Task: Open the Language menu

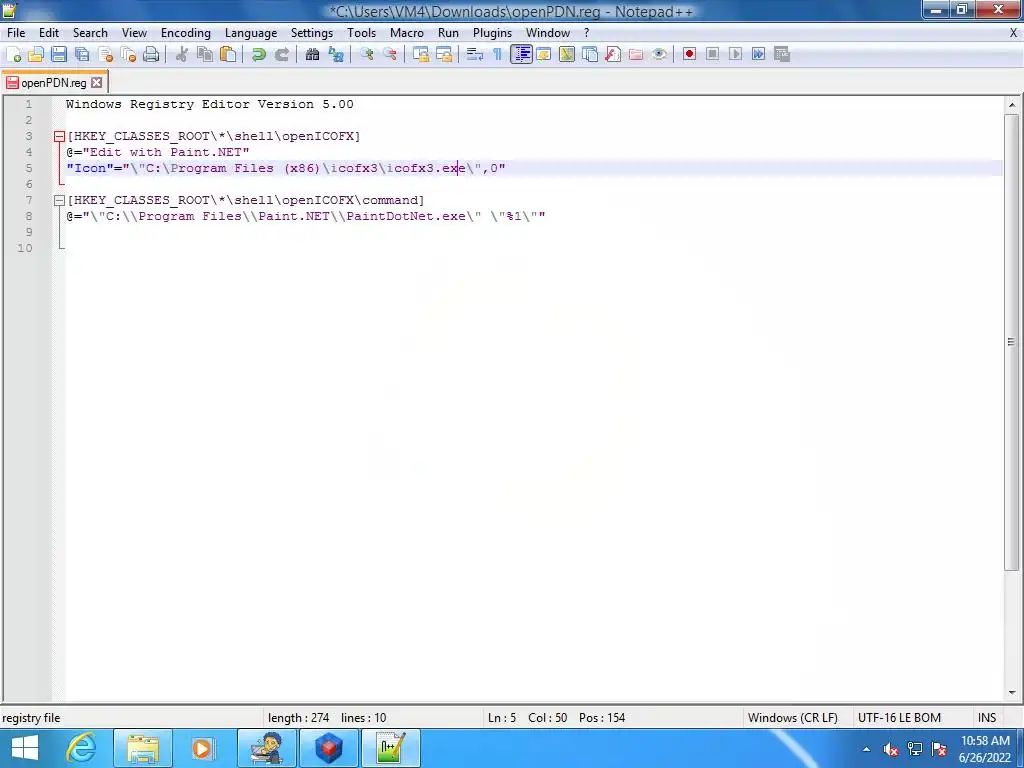Action: pos(251,33)
